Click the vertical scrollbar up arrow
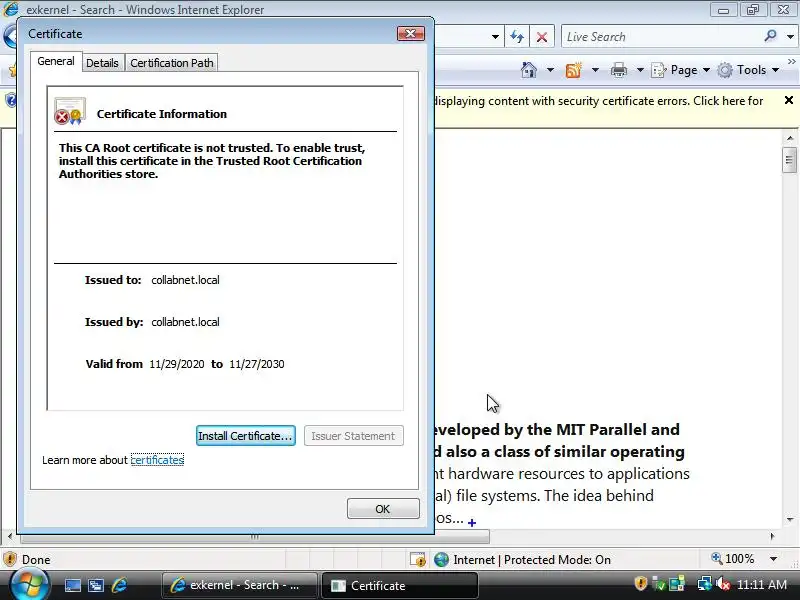 point(790,138)
